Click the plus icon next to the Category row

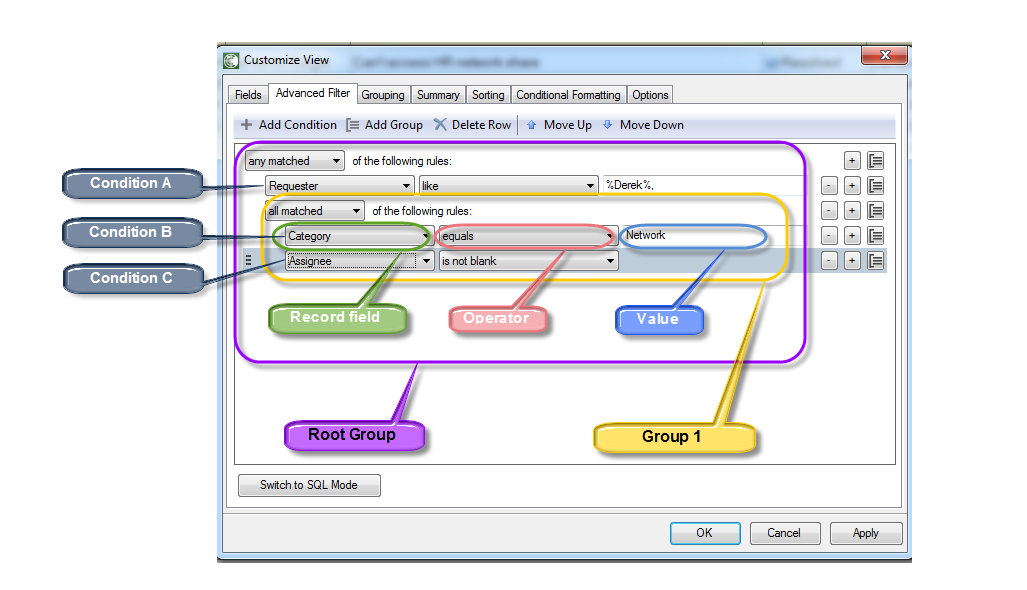(x=851, y=235)
